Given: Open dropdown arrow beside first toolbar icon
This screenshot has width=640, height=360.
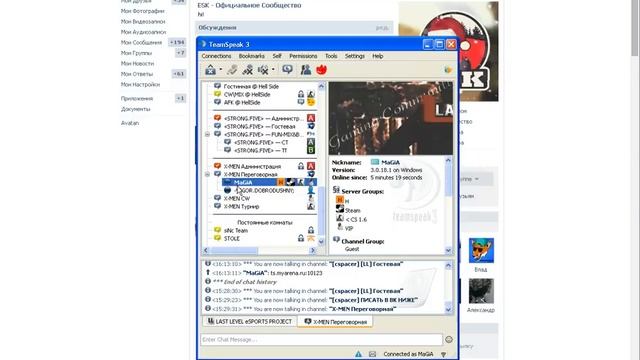Looking at the screenshot, I should (221, 69).
